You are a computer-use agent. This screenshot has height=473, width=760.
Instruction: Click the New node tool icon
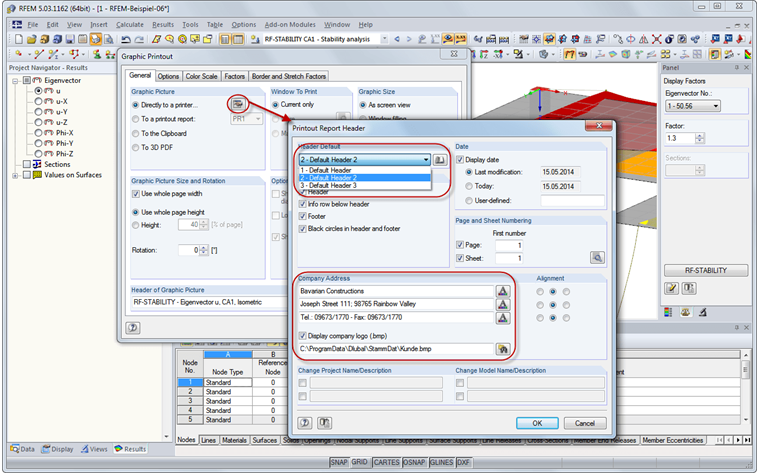coord(18,54)
